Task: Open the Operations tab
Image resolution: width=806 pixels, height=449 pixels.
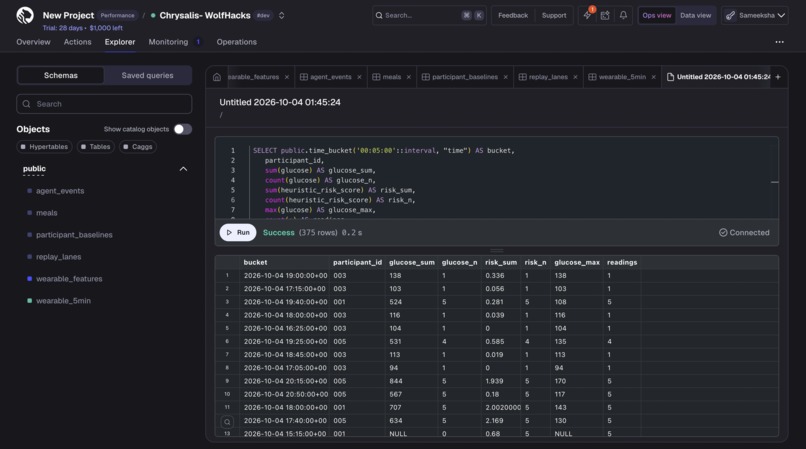Action: pos(236,42)
